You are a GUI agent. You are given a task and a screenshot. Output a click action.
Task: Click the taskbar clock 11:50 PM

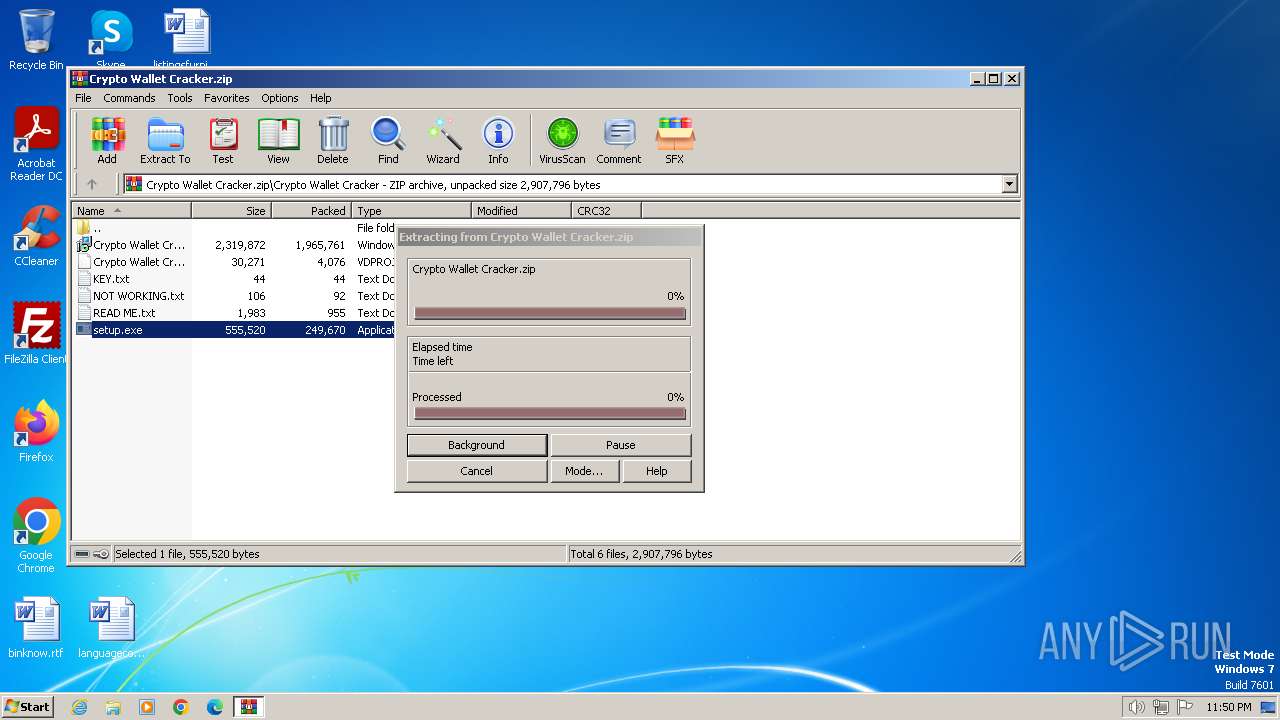1228,707
